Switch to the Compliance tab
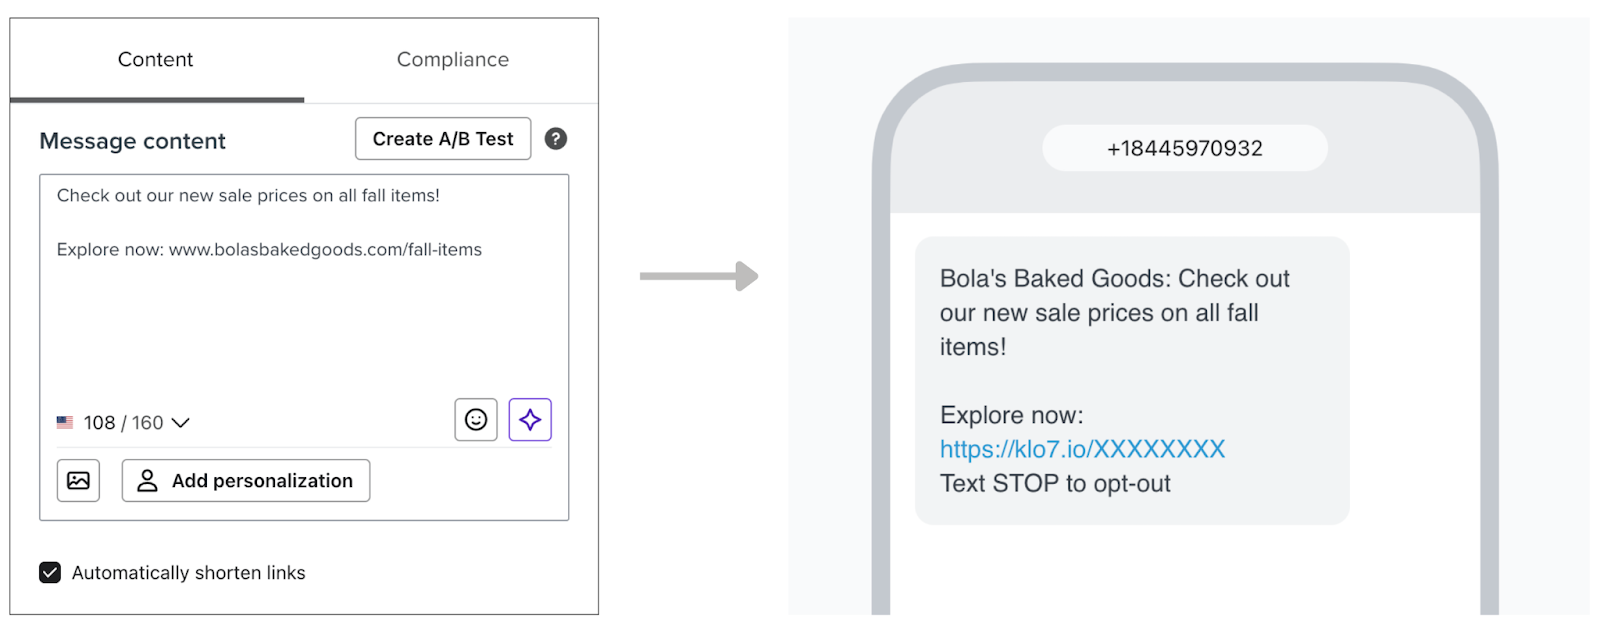This screenshot has width=1600, height=630. click(x=453, y=60)
